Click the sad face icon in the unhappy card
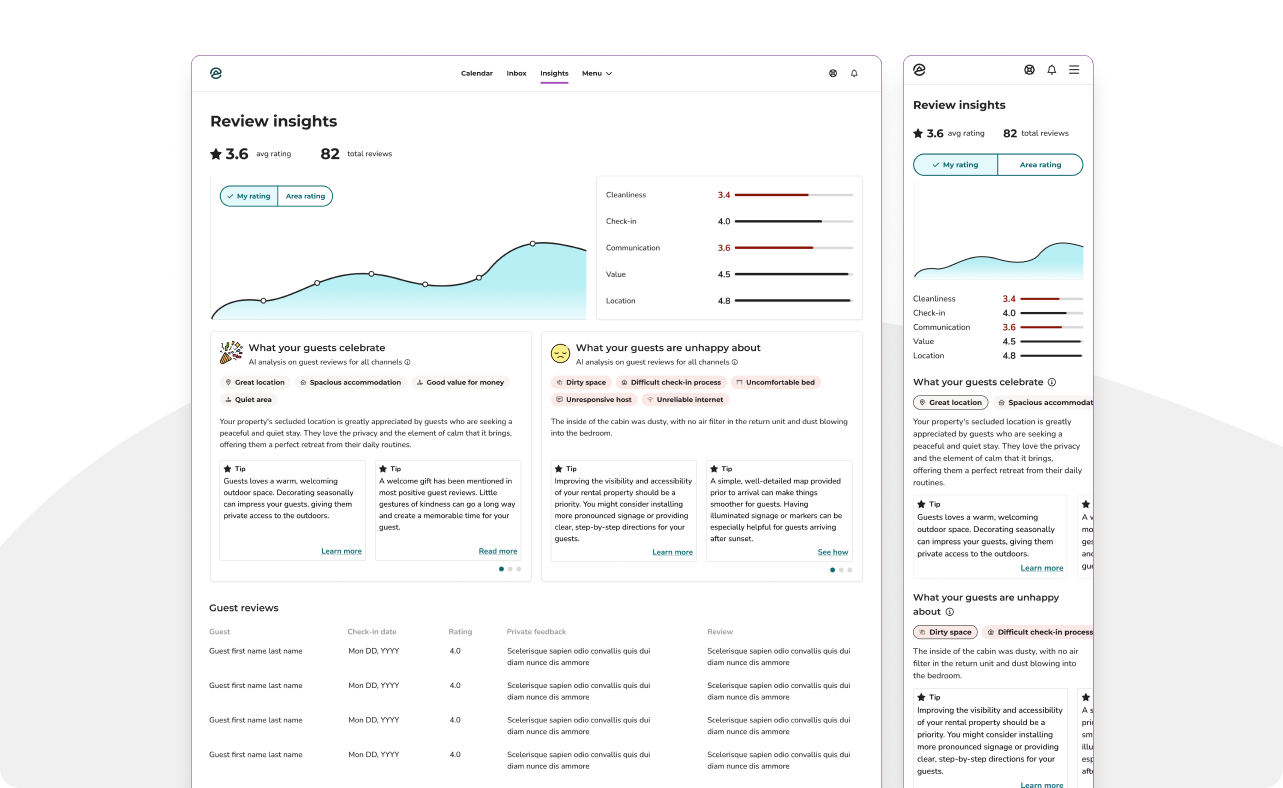The width and height of the screenshot is (1283, 788). click(561, 353)
